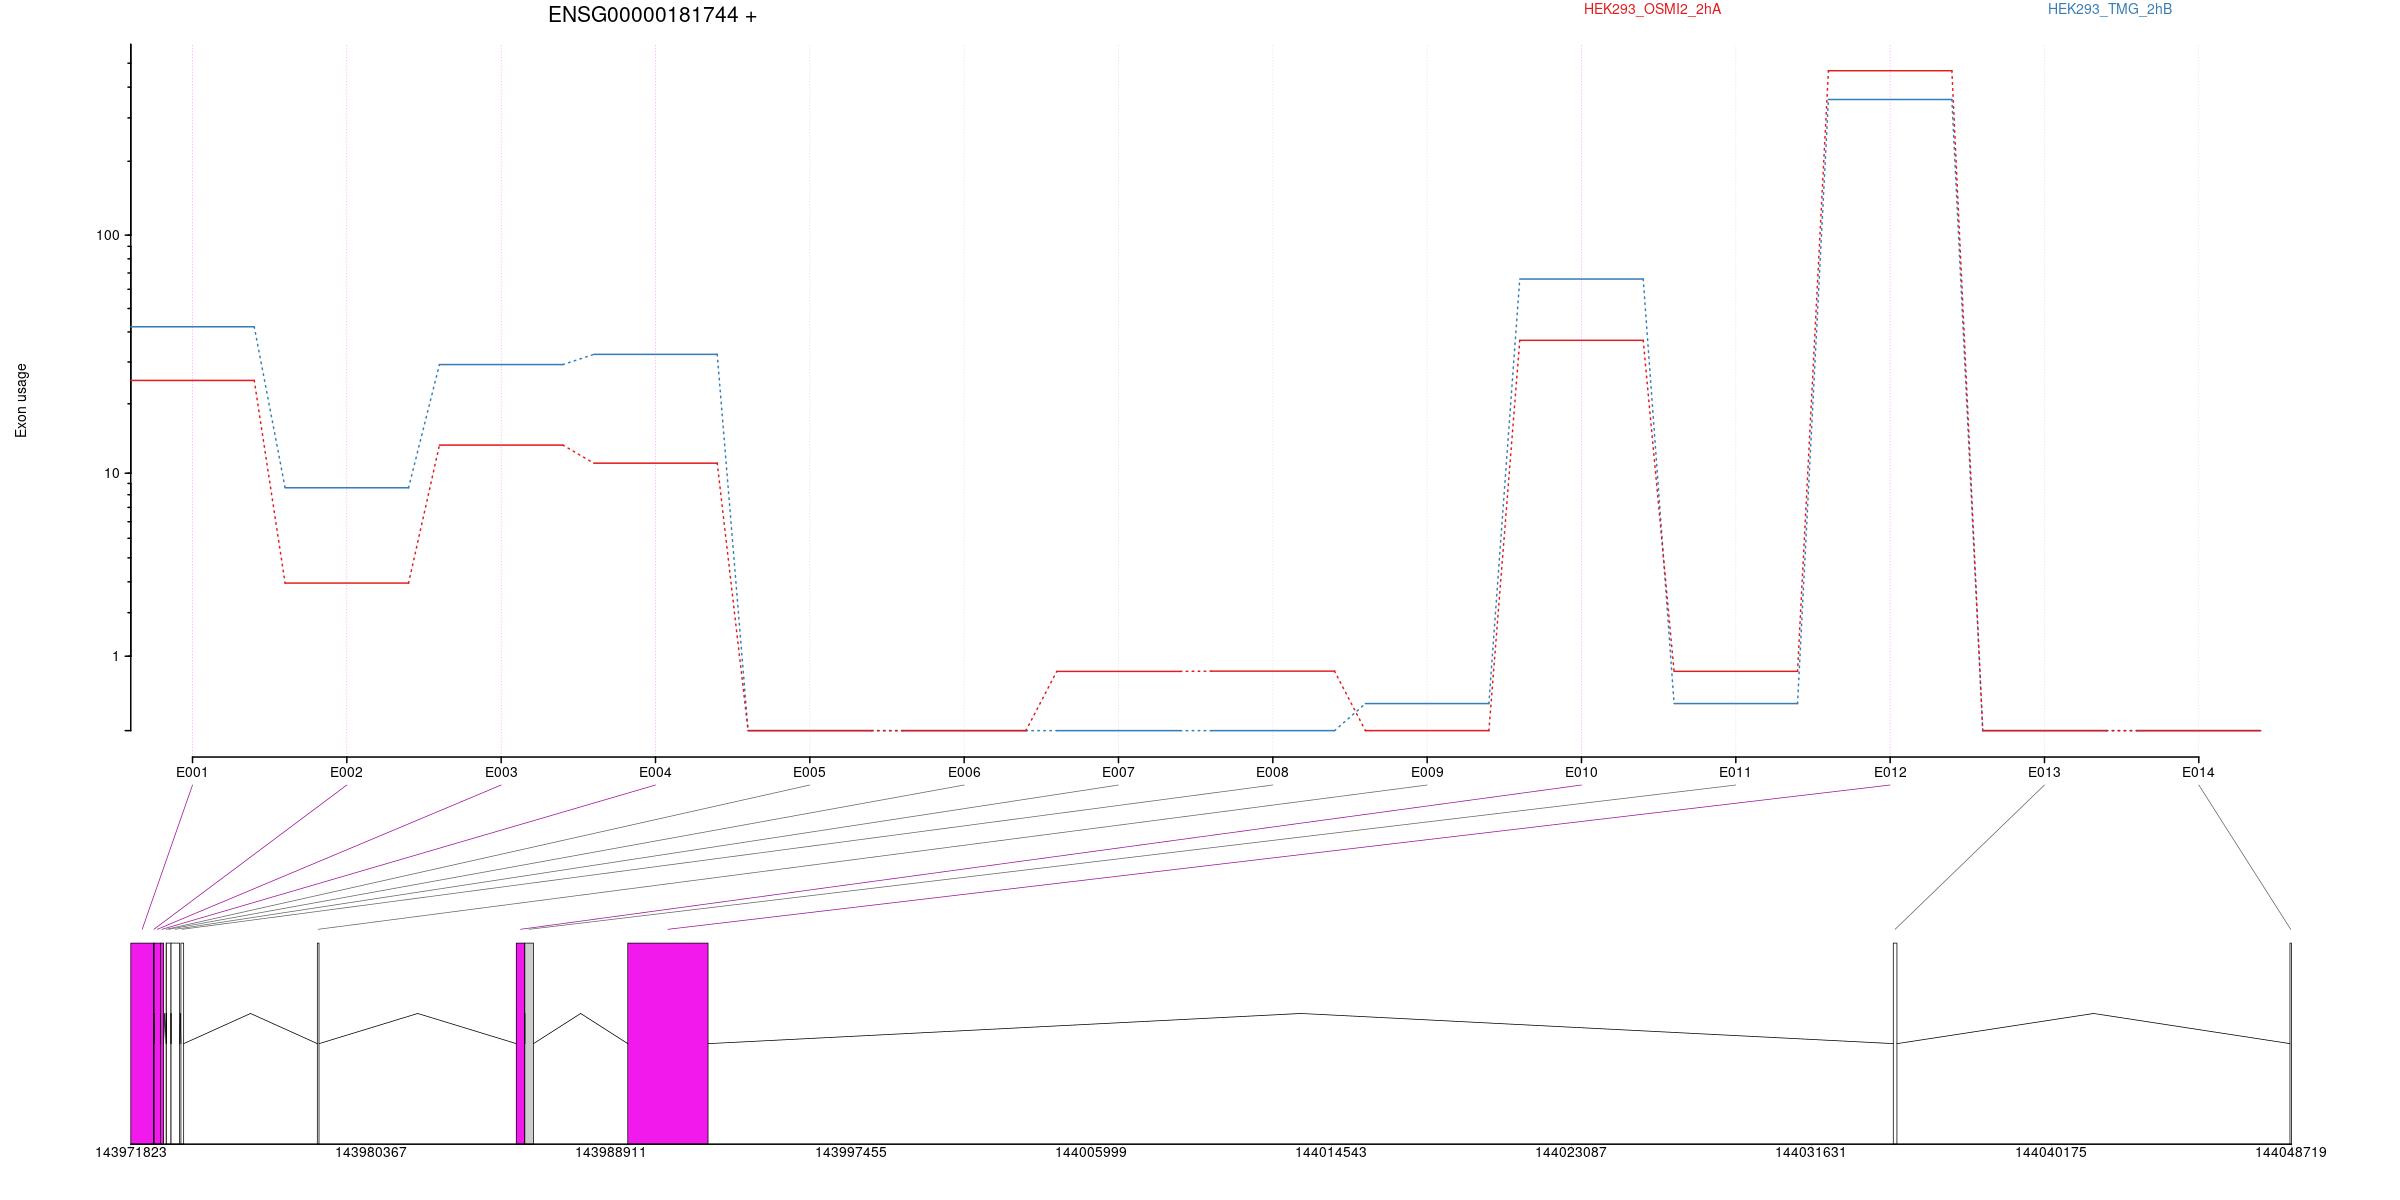Viewport: 2400px width, 1200px height.
Task: Select exon label E013
Action: [x=2044, y=772]
